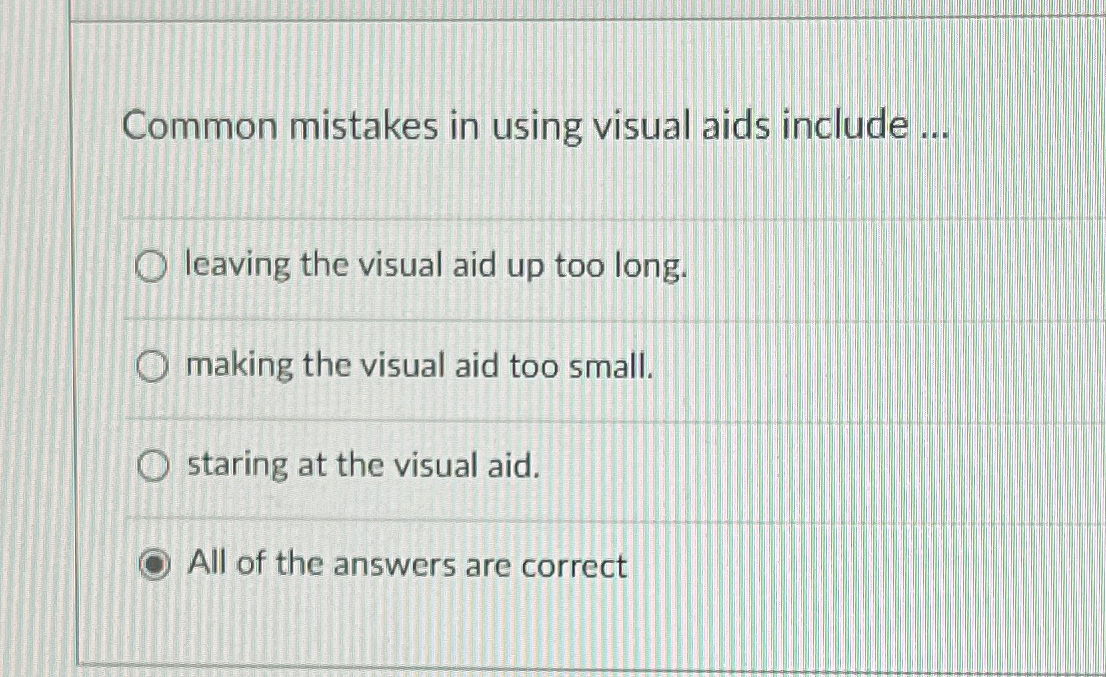The width and height of the screenshot is (1106, 677).
Task: Select 'making the visual aid too small' option
Action: 150,367
